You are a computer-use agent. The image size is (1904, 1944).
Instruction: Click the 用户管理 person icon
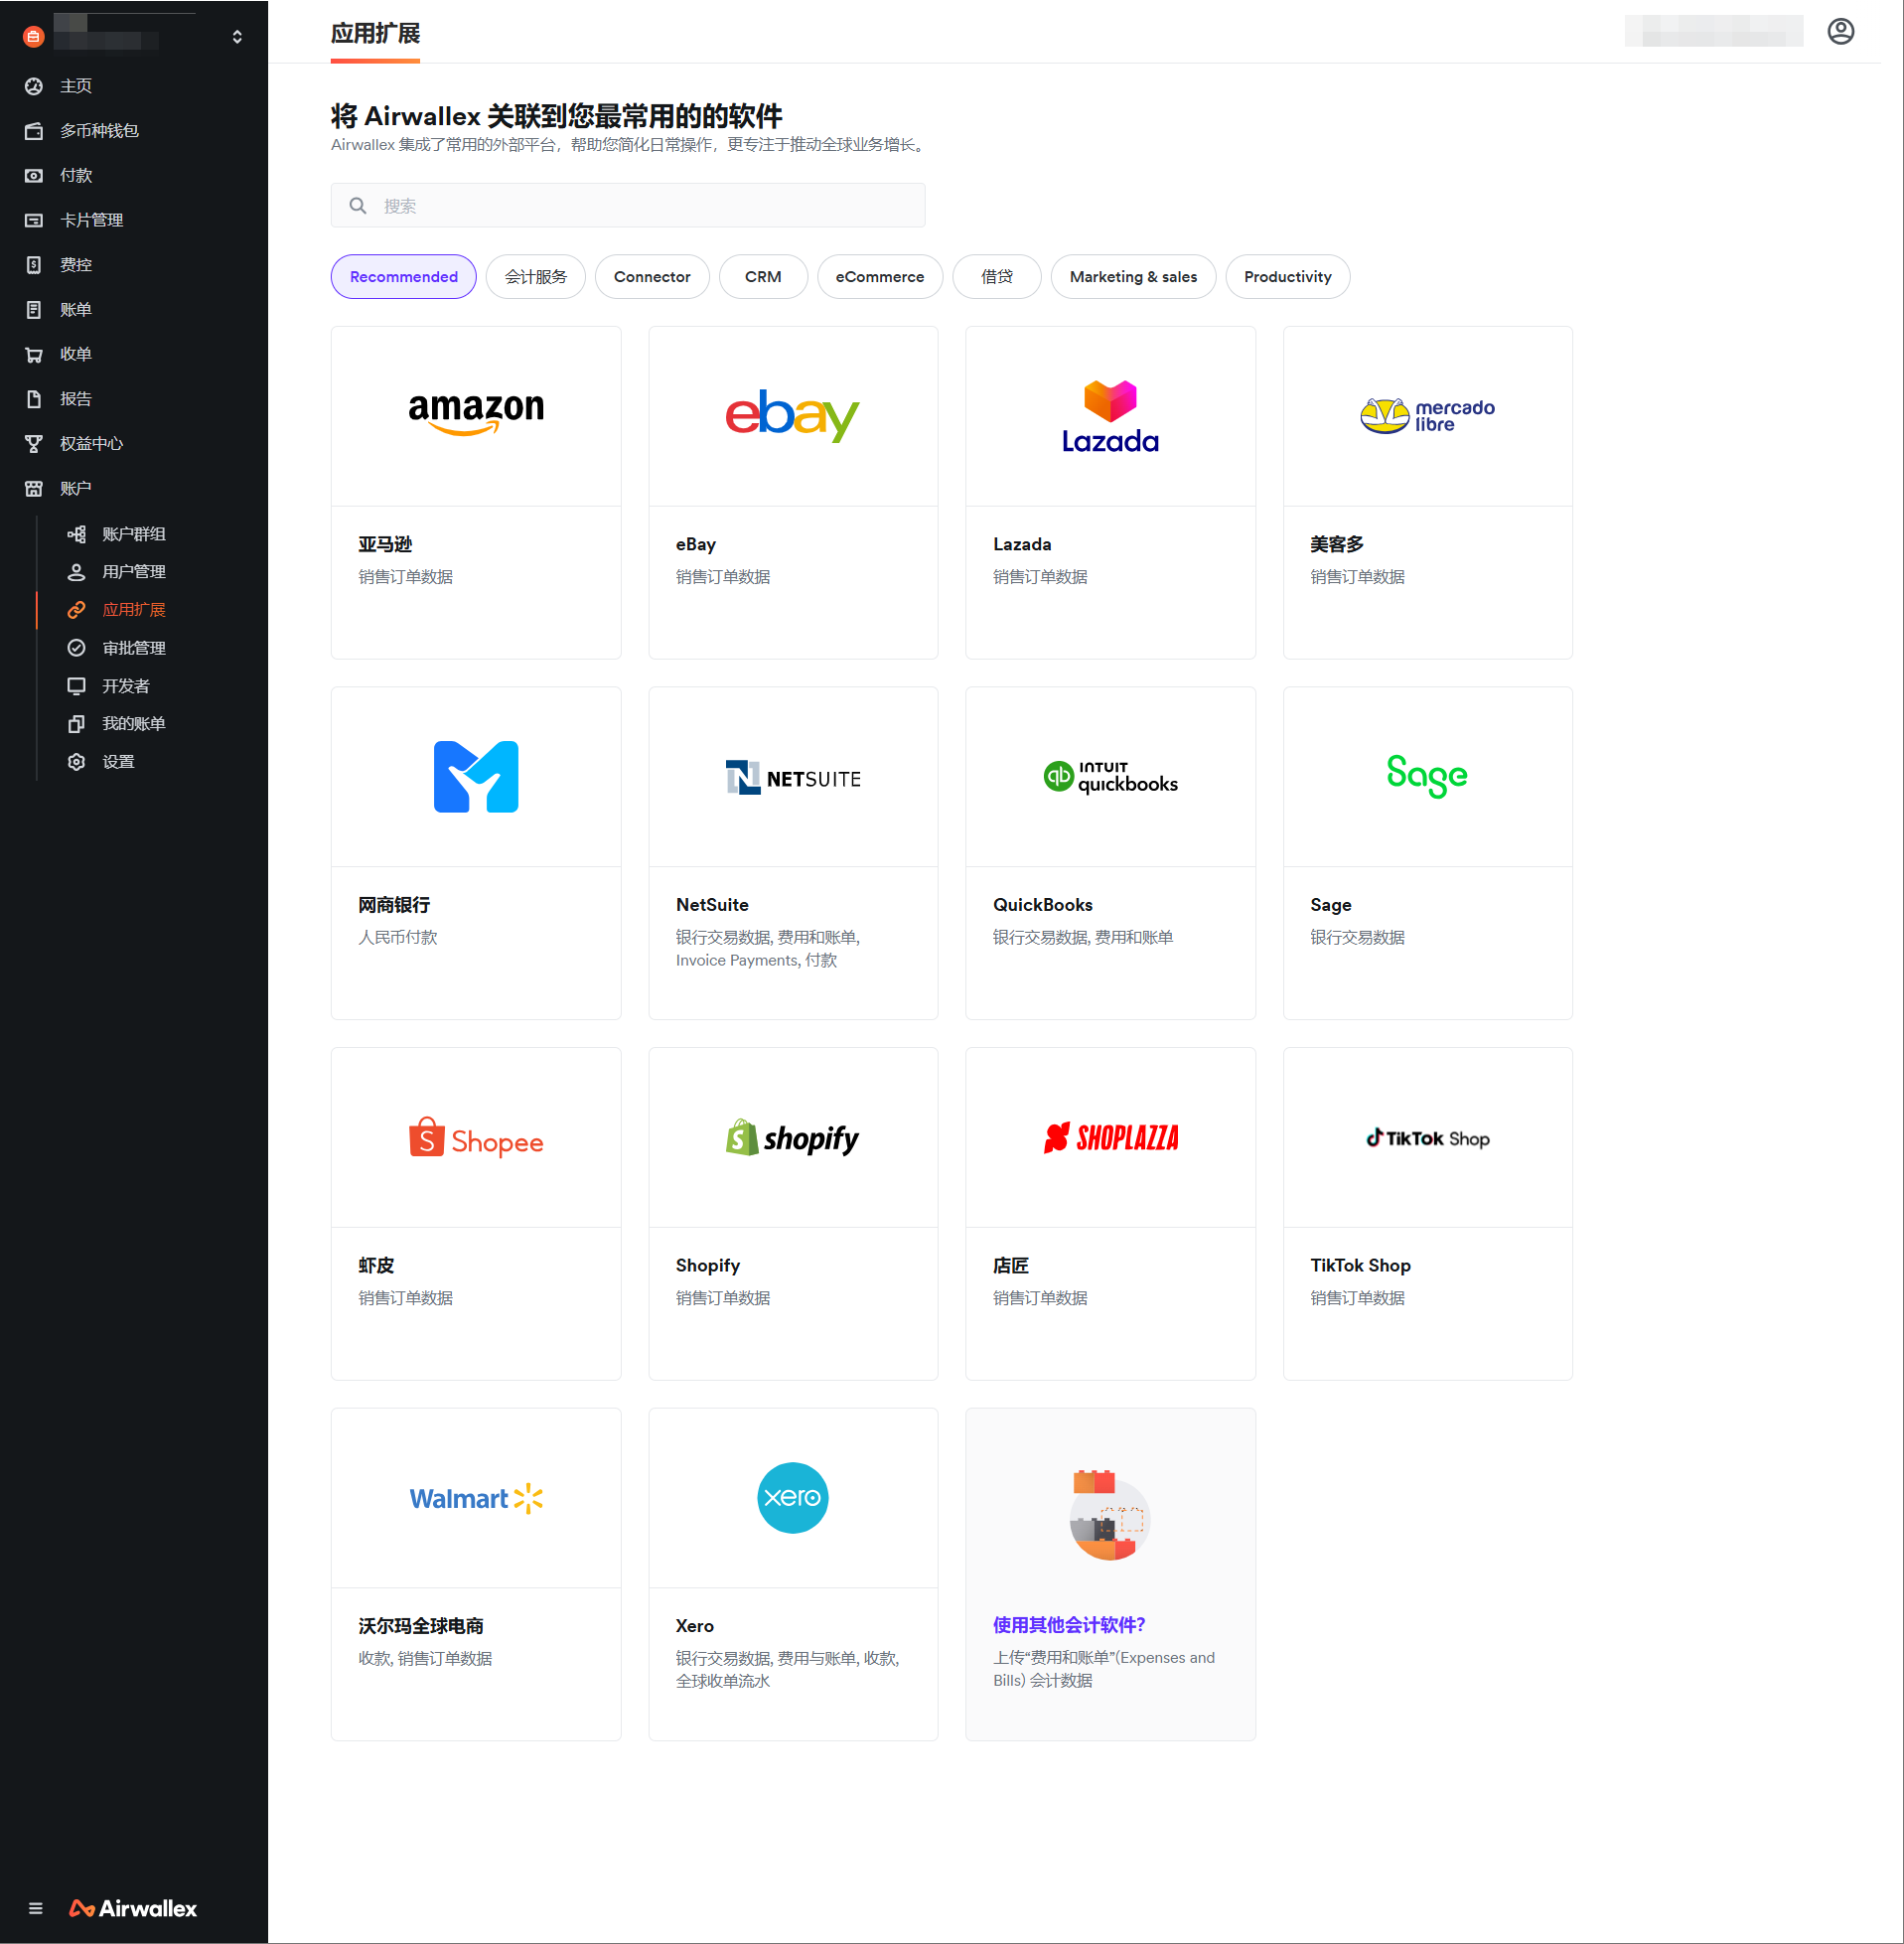(76, 572)
